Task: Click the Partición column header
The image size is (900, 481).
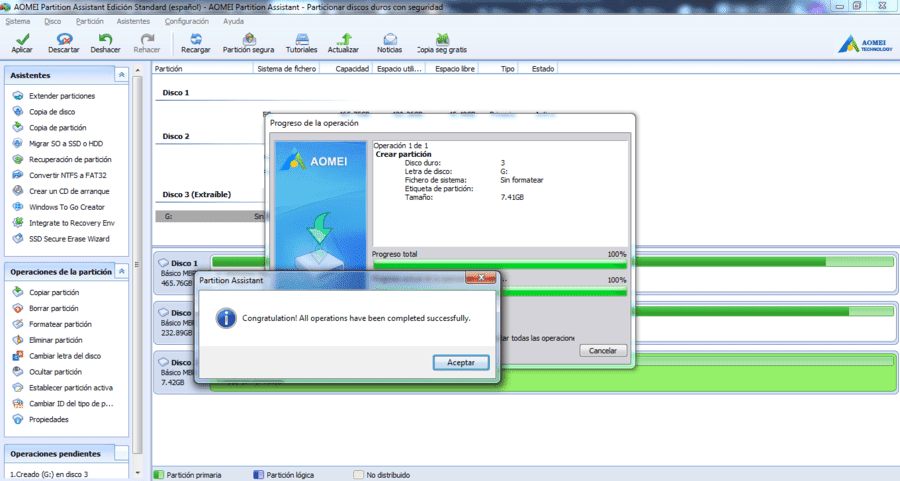Action: (x=203, y=69)
